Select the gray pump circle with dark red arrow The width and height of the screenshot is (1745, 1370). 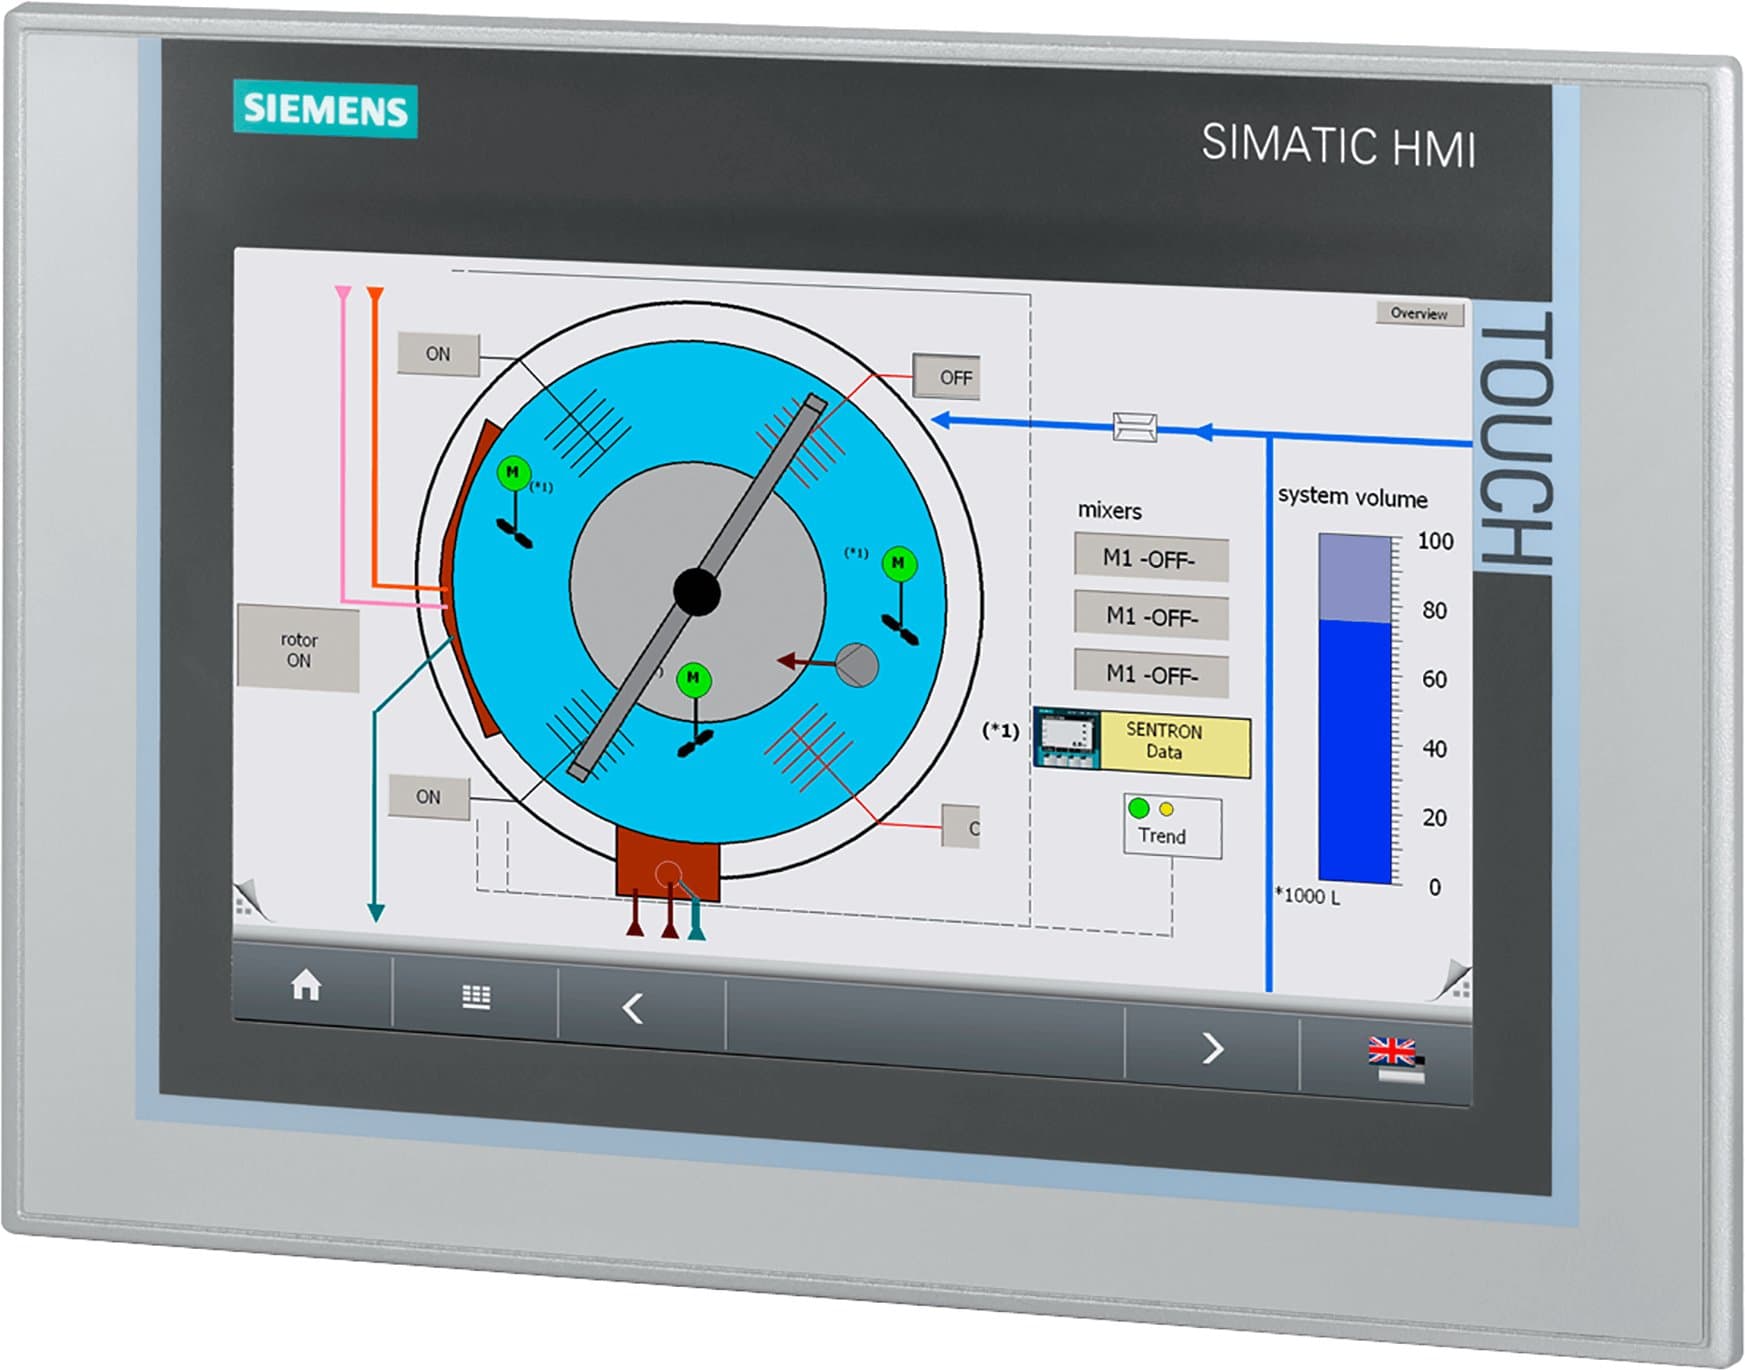(x=856, y=665)
